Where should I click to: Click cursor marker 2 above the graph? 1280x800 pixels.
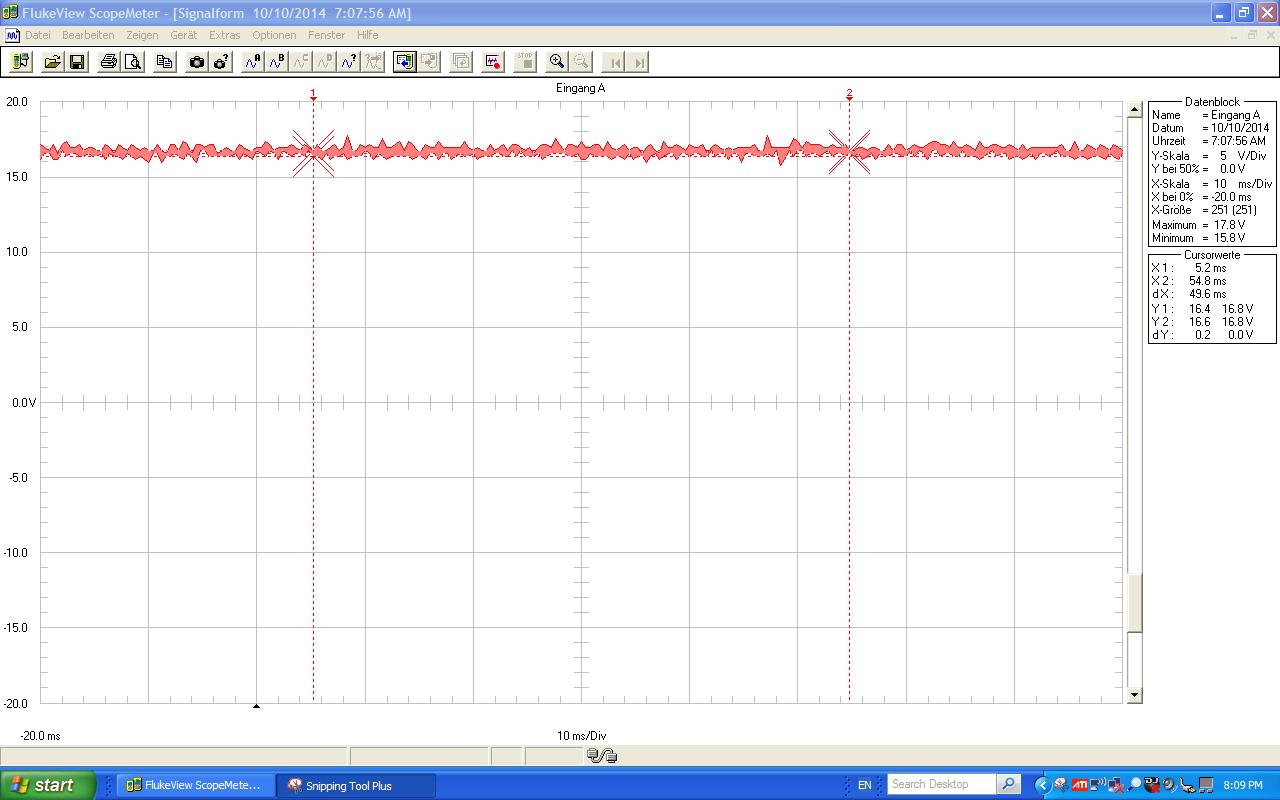pos(849,94)
